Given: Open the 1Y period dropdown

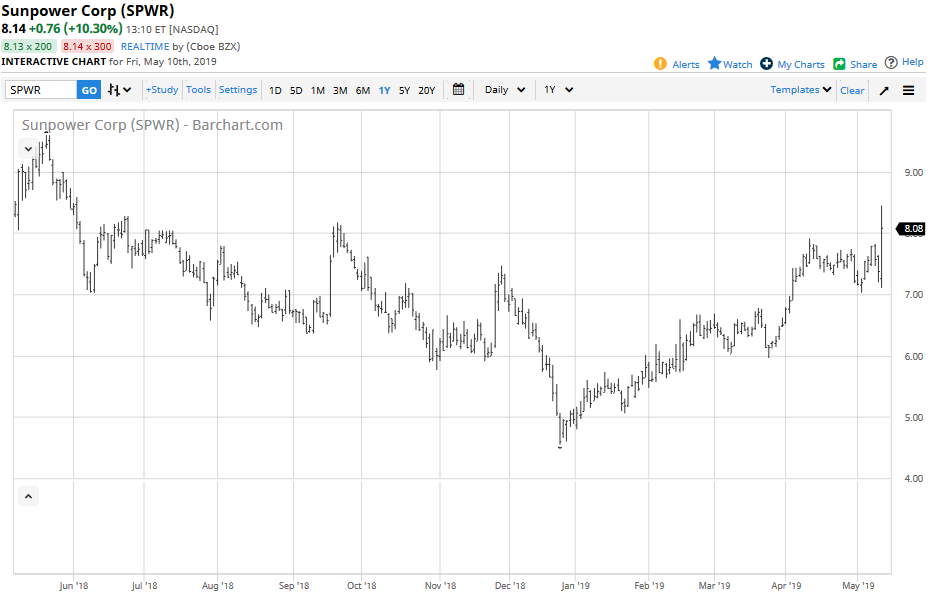Looking at the screenshot, I should [558, 90].
